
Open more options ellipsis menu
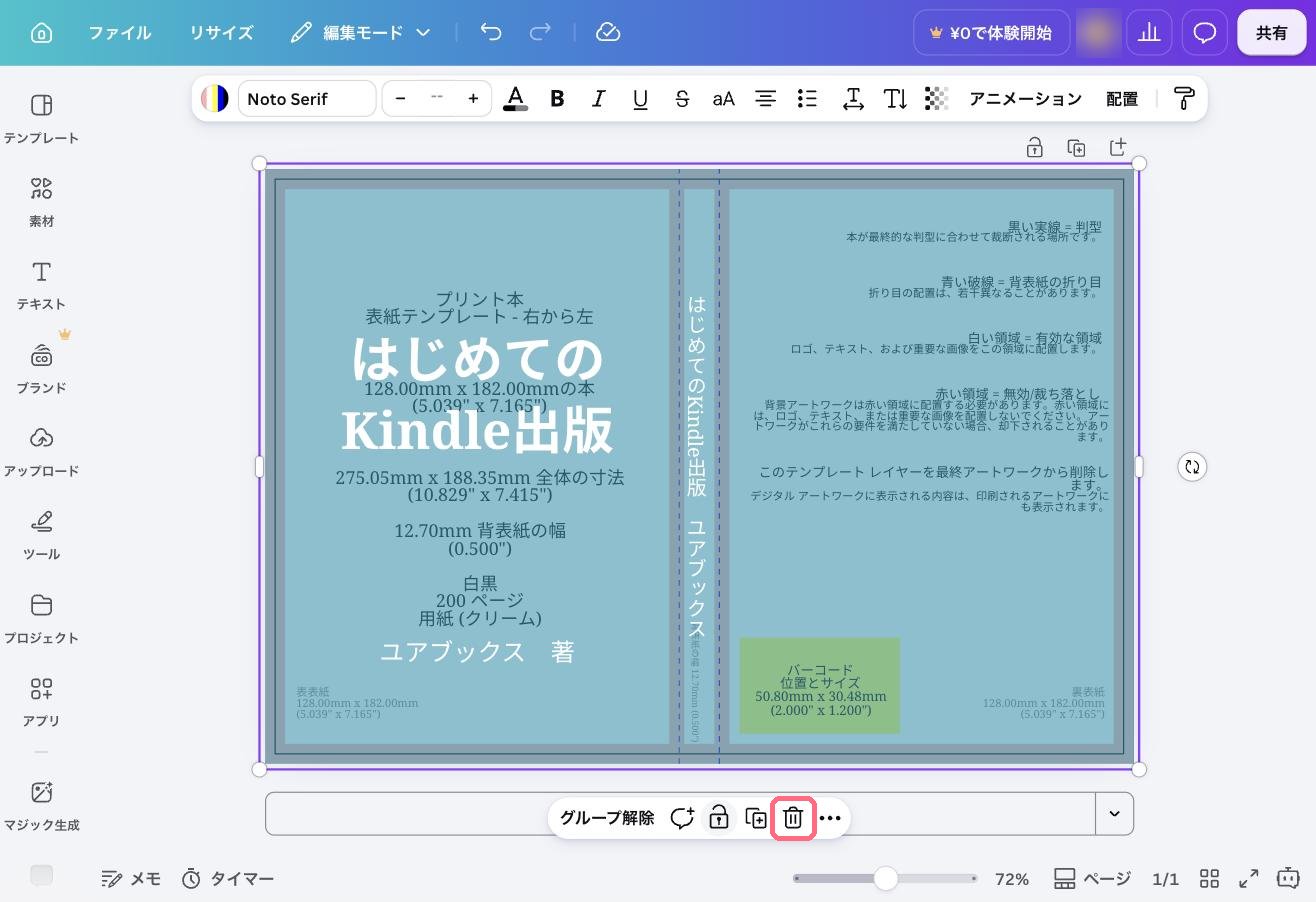830,818
